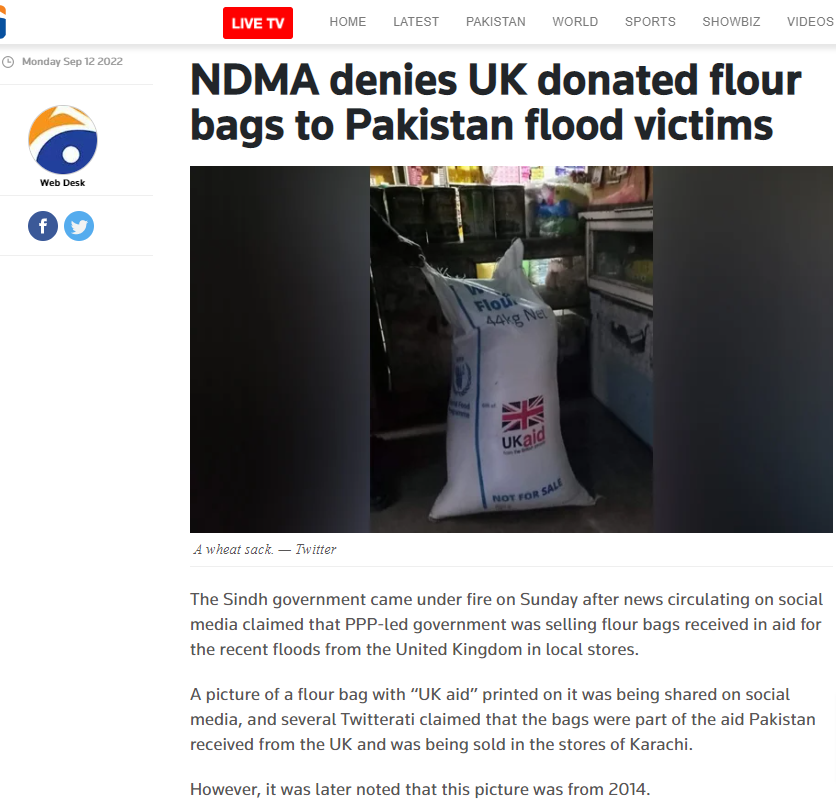
Task: Go to the HOME menu item
Action: (348, 22)
